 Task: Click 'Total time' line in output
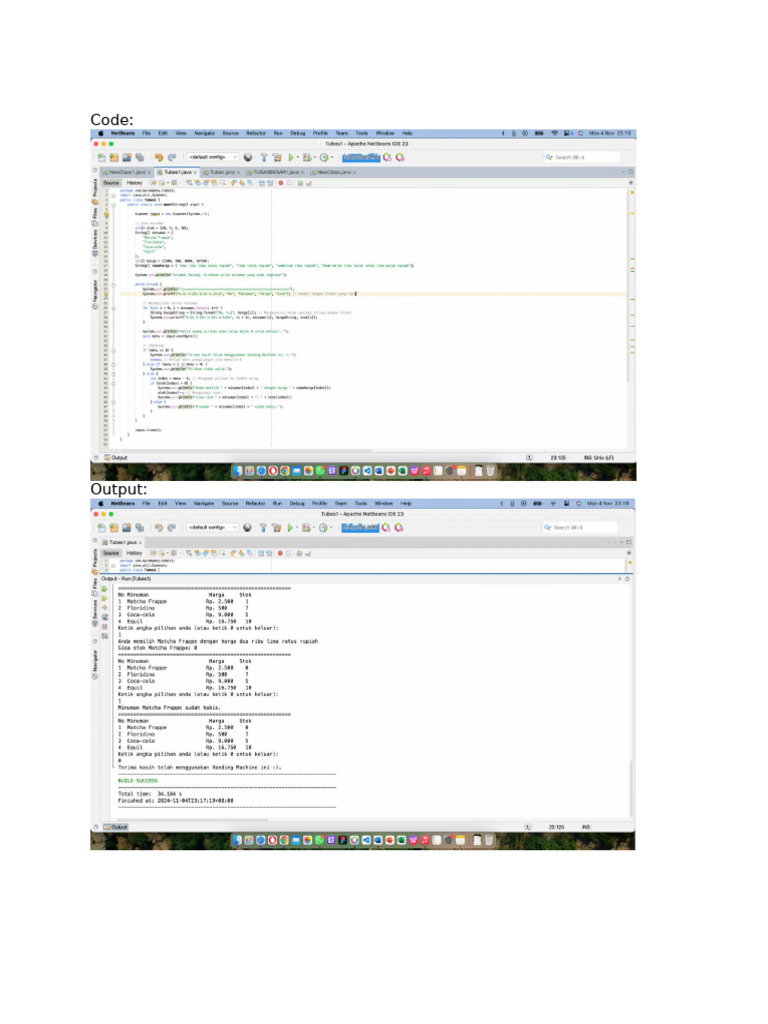tap(150, 794)
